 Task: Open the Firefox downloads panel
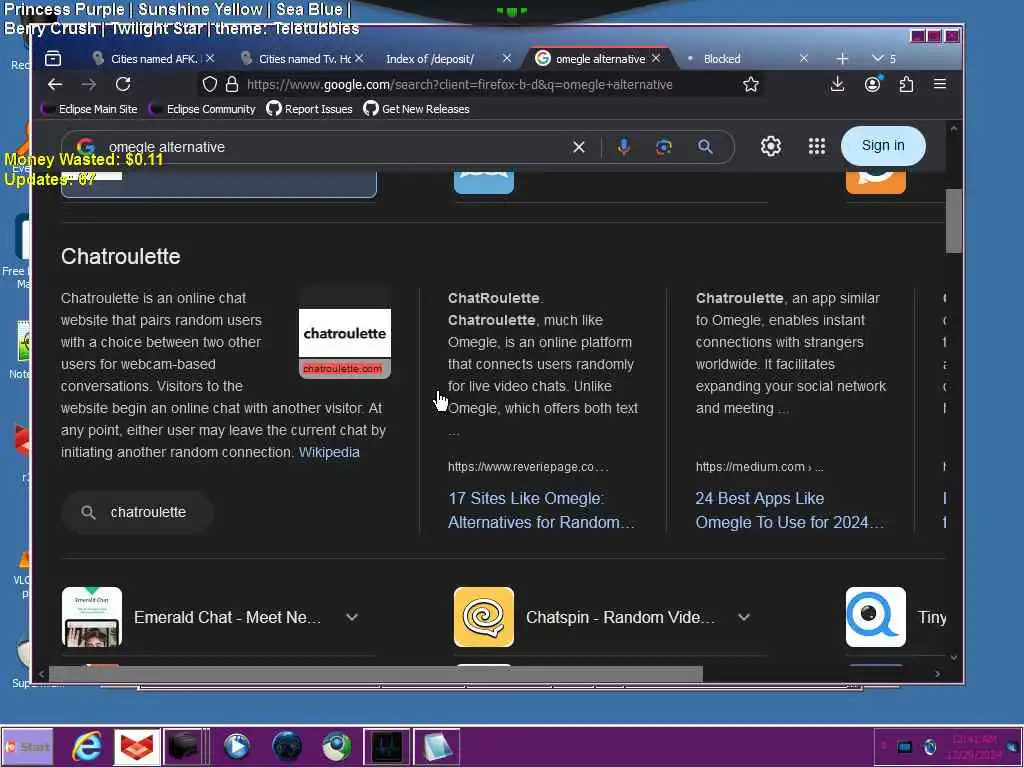[837, 84]
